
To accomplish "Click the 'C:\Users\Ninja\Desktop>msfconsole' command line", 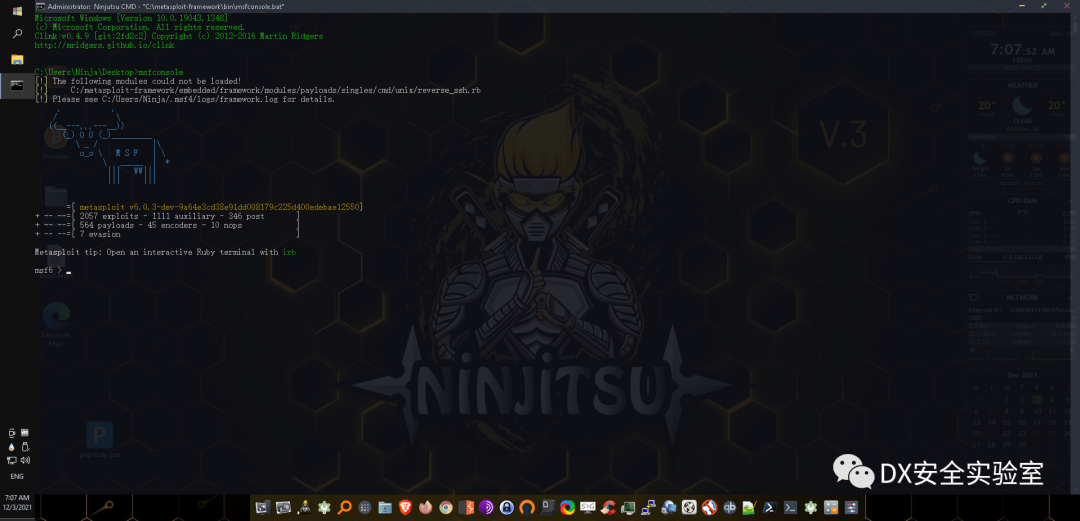I will coord(109,72).
